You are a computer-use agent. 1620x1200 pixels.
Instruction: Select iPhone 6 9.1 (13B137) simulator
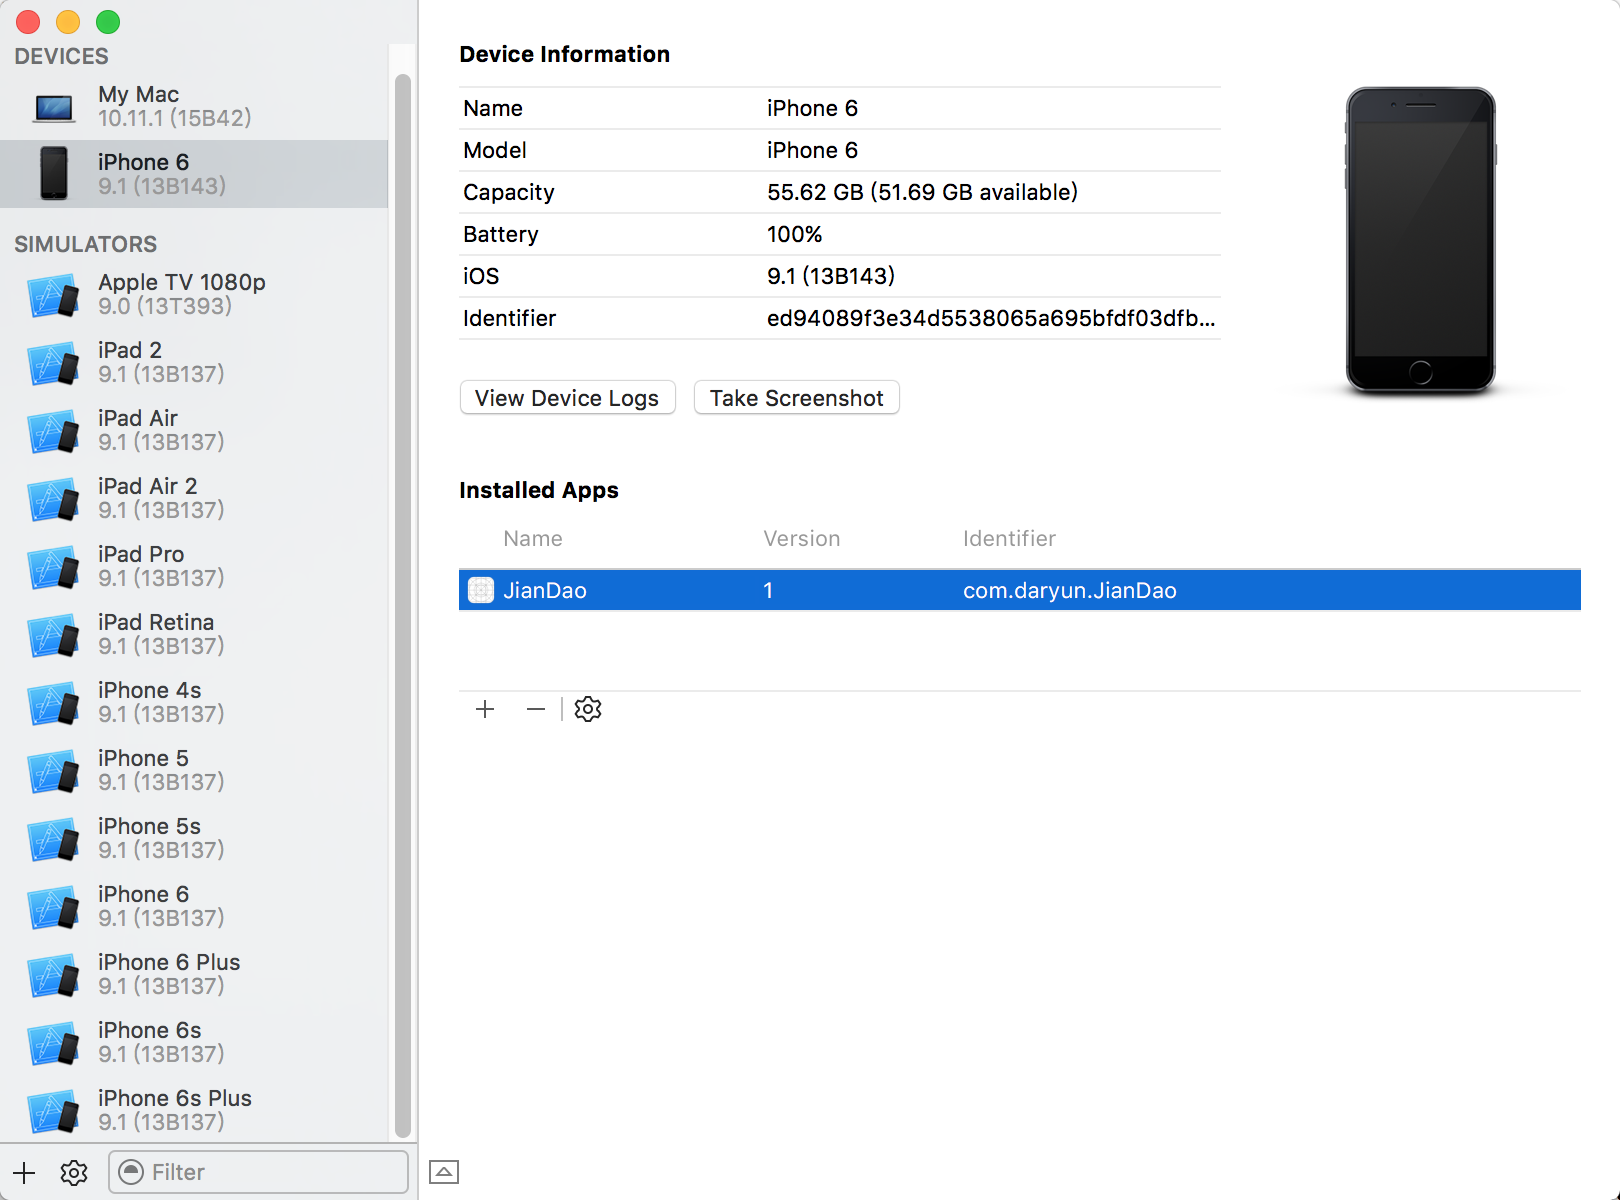coord(194,906)
